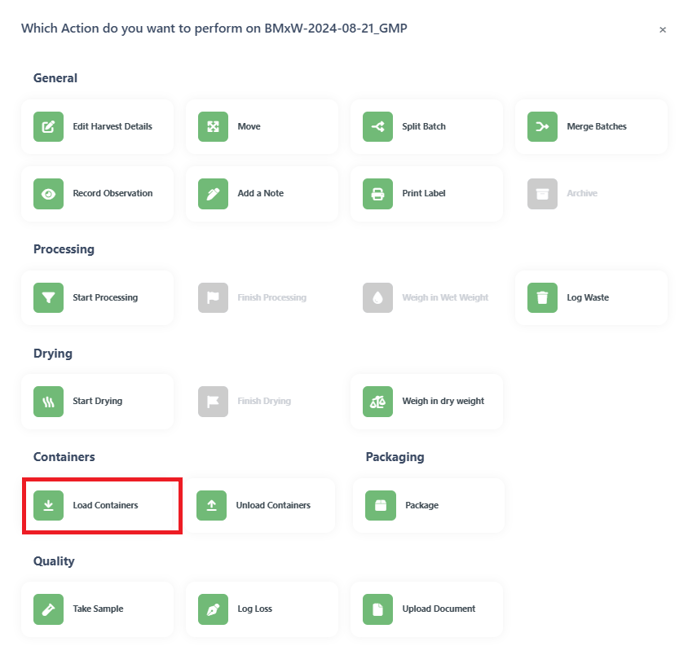Close the action dialog with the X
Viewport: 688px width, 655px height.
pos(663,30)
